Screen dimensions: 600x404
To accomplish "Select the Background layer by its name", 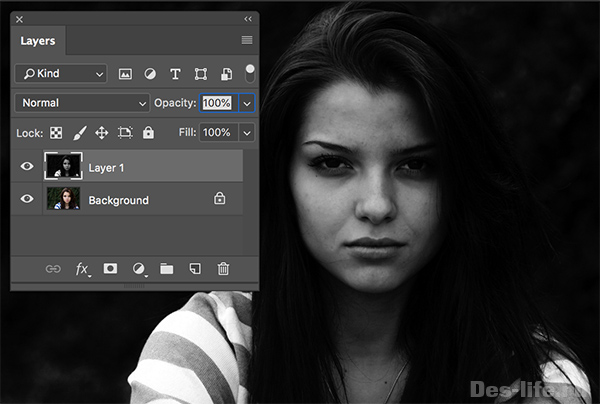I will click(118, 200).
